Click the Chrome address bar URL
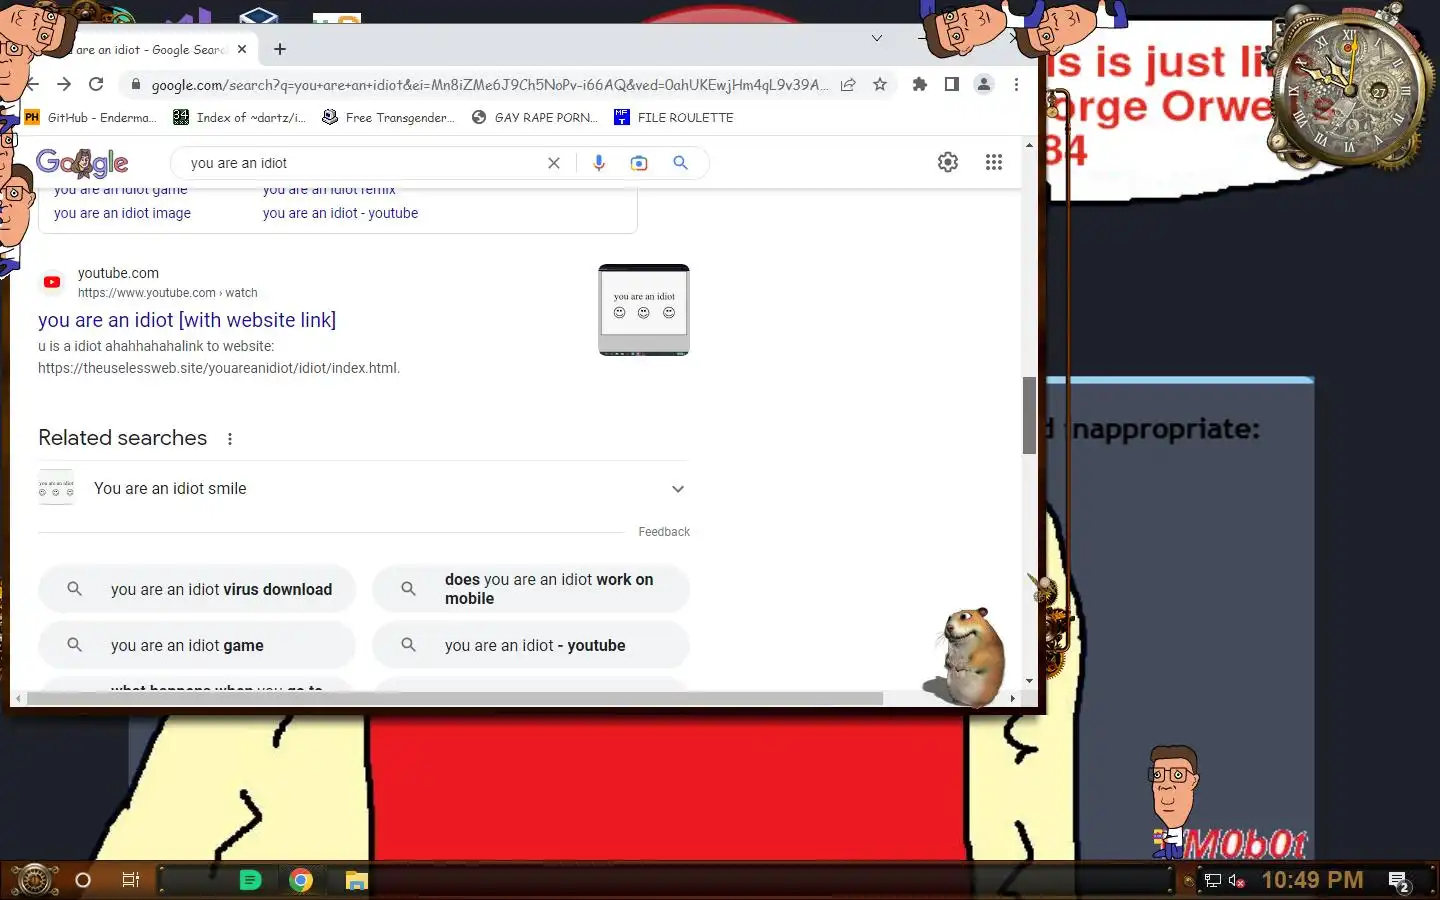 (x=489, y=85)
